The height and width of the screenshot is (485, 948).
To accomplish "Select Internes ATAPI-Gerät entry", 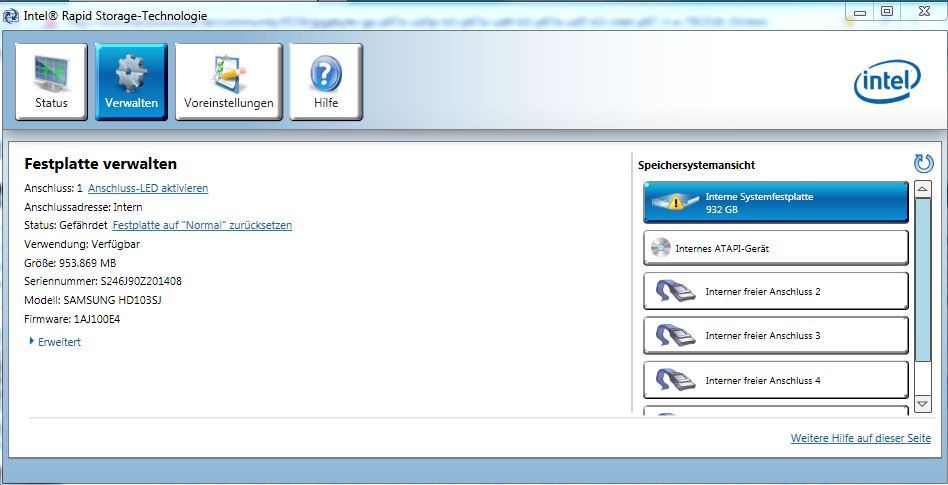I will click(x=776, y=247).
